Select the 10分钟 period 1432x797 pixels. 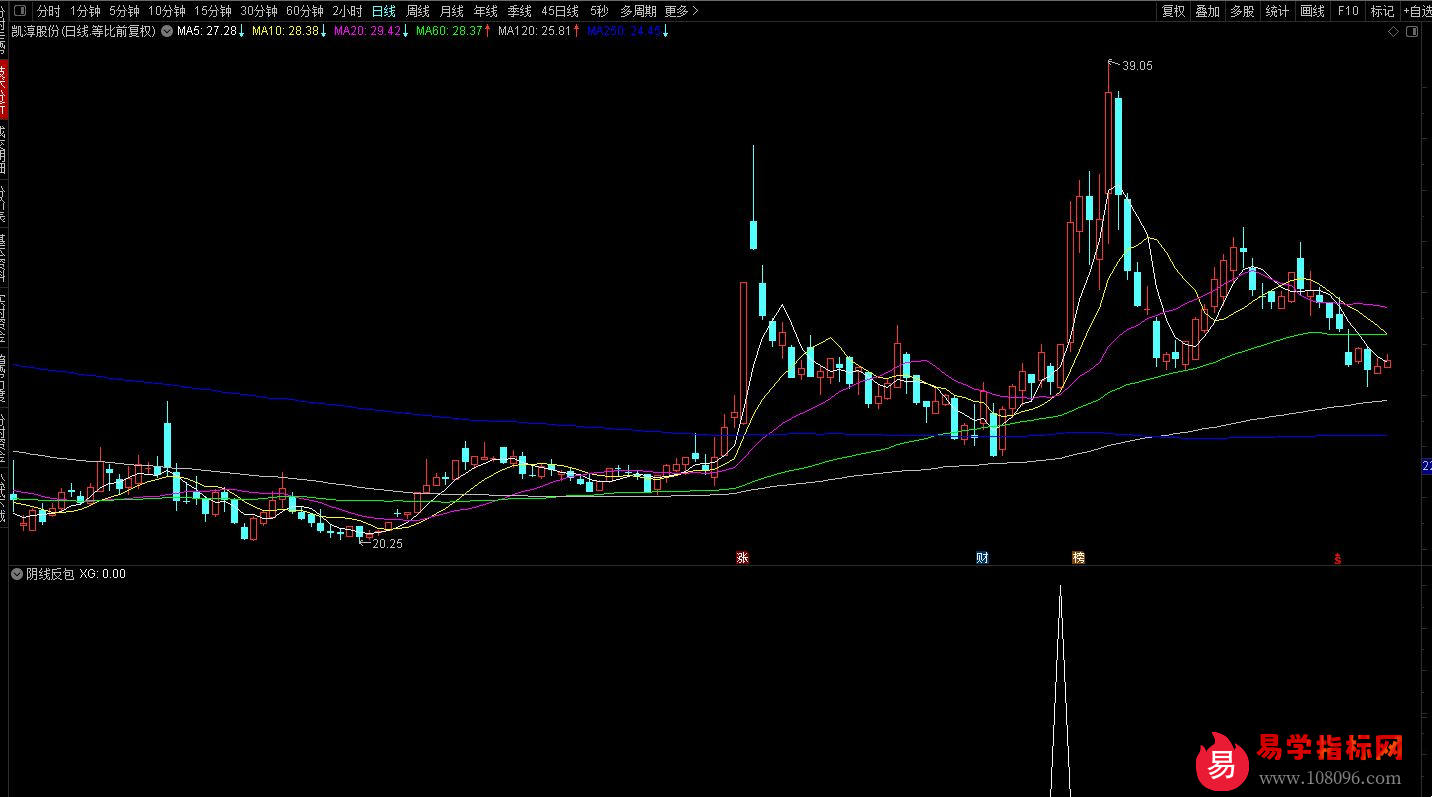166,11
